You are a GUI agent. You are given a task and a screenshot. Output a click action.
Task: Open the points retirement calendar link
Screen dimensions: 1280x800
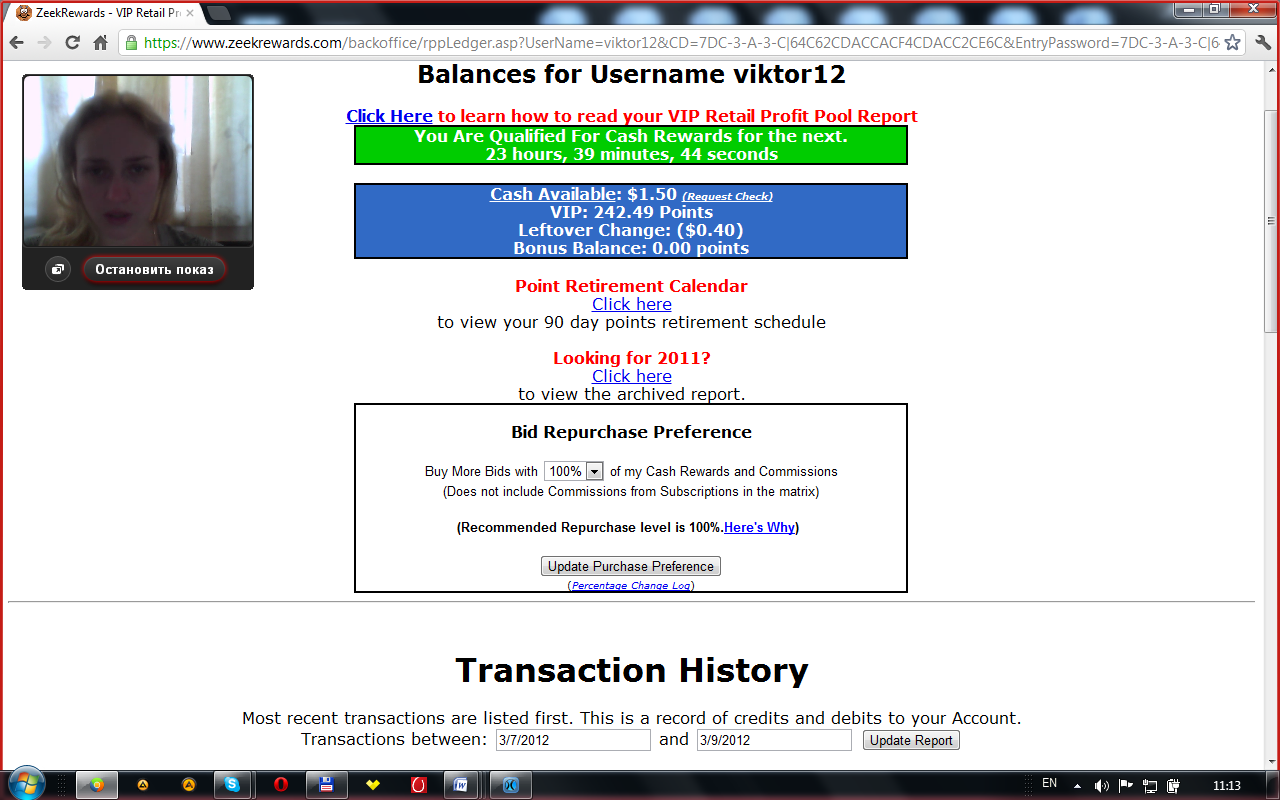pos(631,304)
